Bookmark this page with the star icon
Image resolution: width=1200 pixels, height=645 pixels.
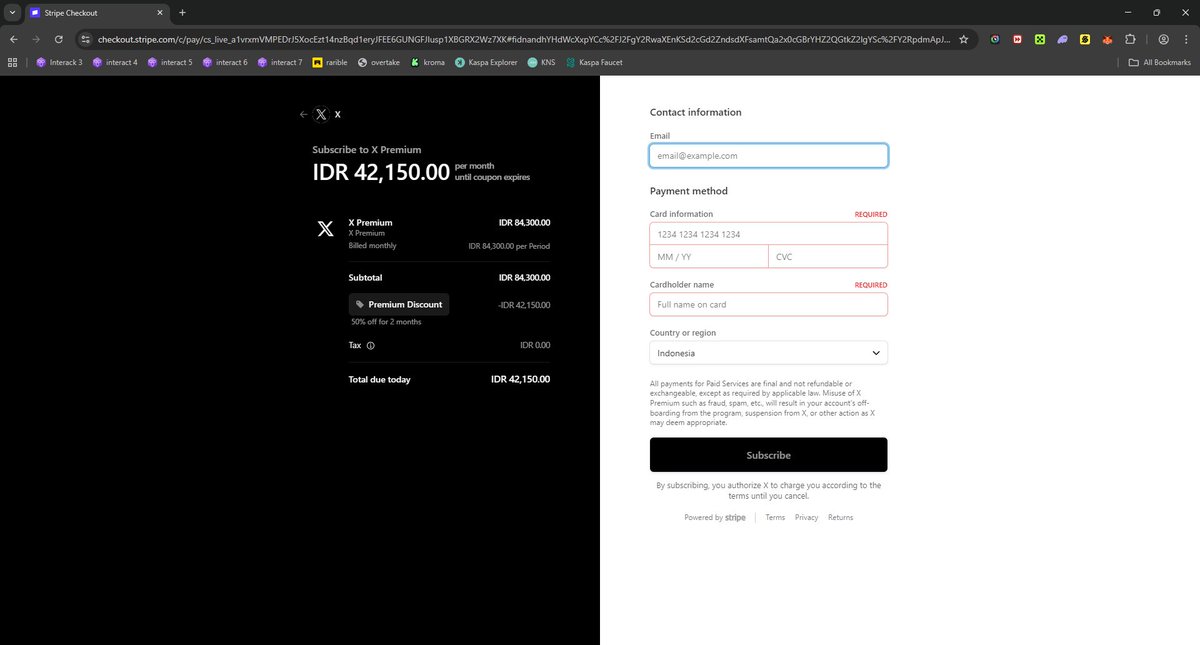(x=963, y=39)
